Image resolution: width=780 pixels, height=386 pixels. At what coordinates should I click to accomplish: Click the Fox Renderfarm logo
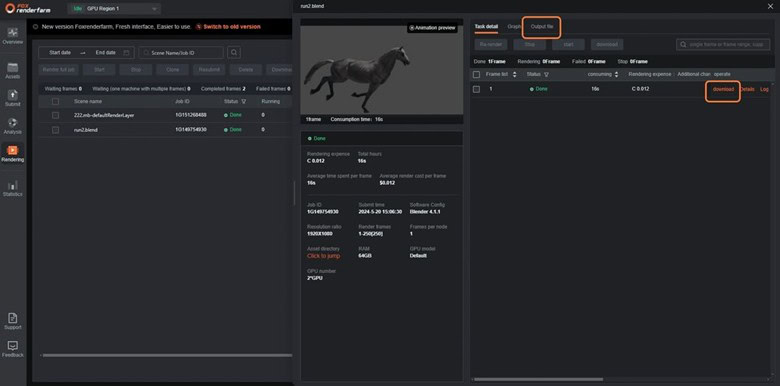coord(28,8)
